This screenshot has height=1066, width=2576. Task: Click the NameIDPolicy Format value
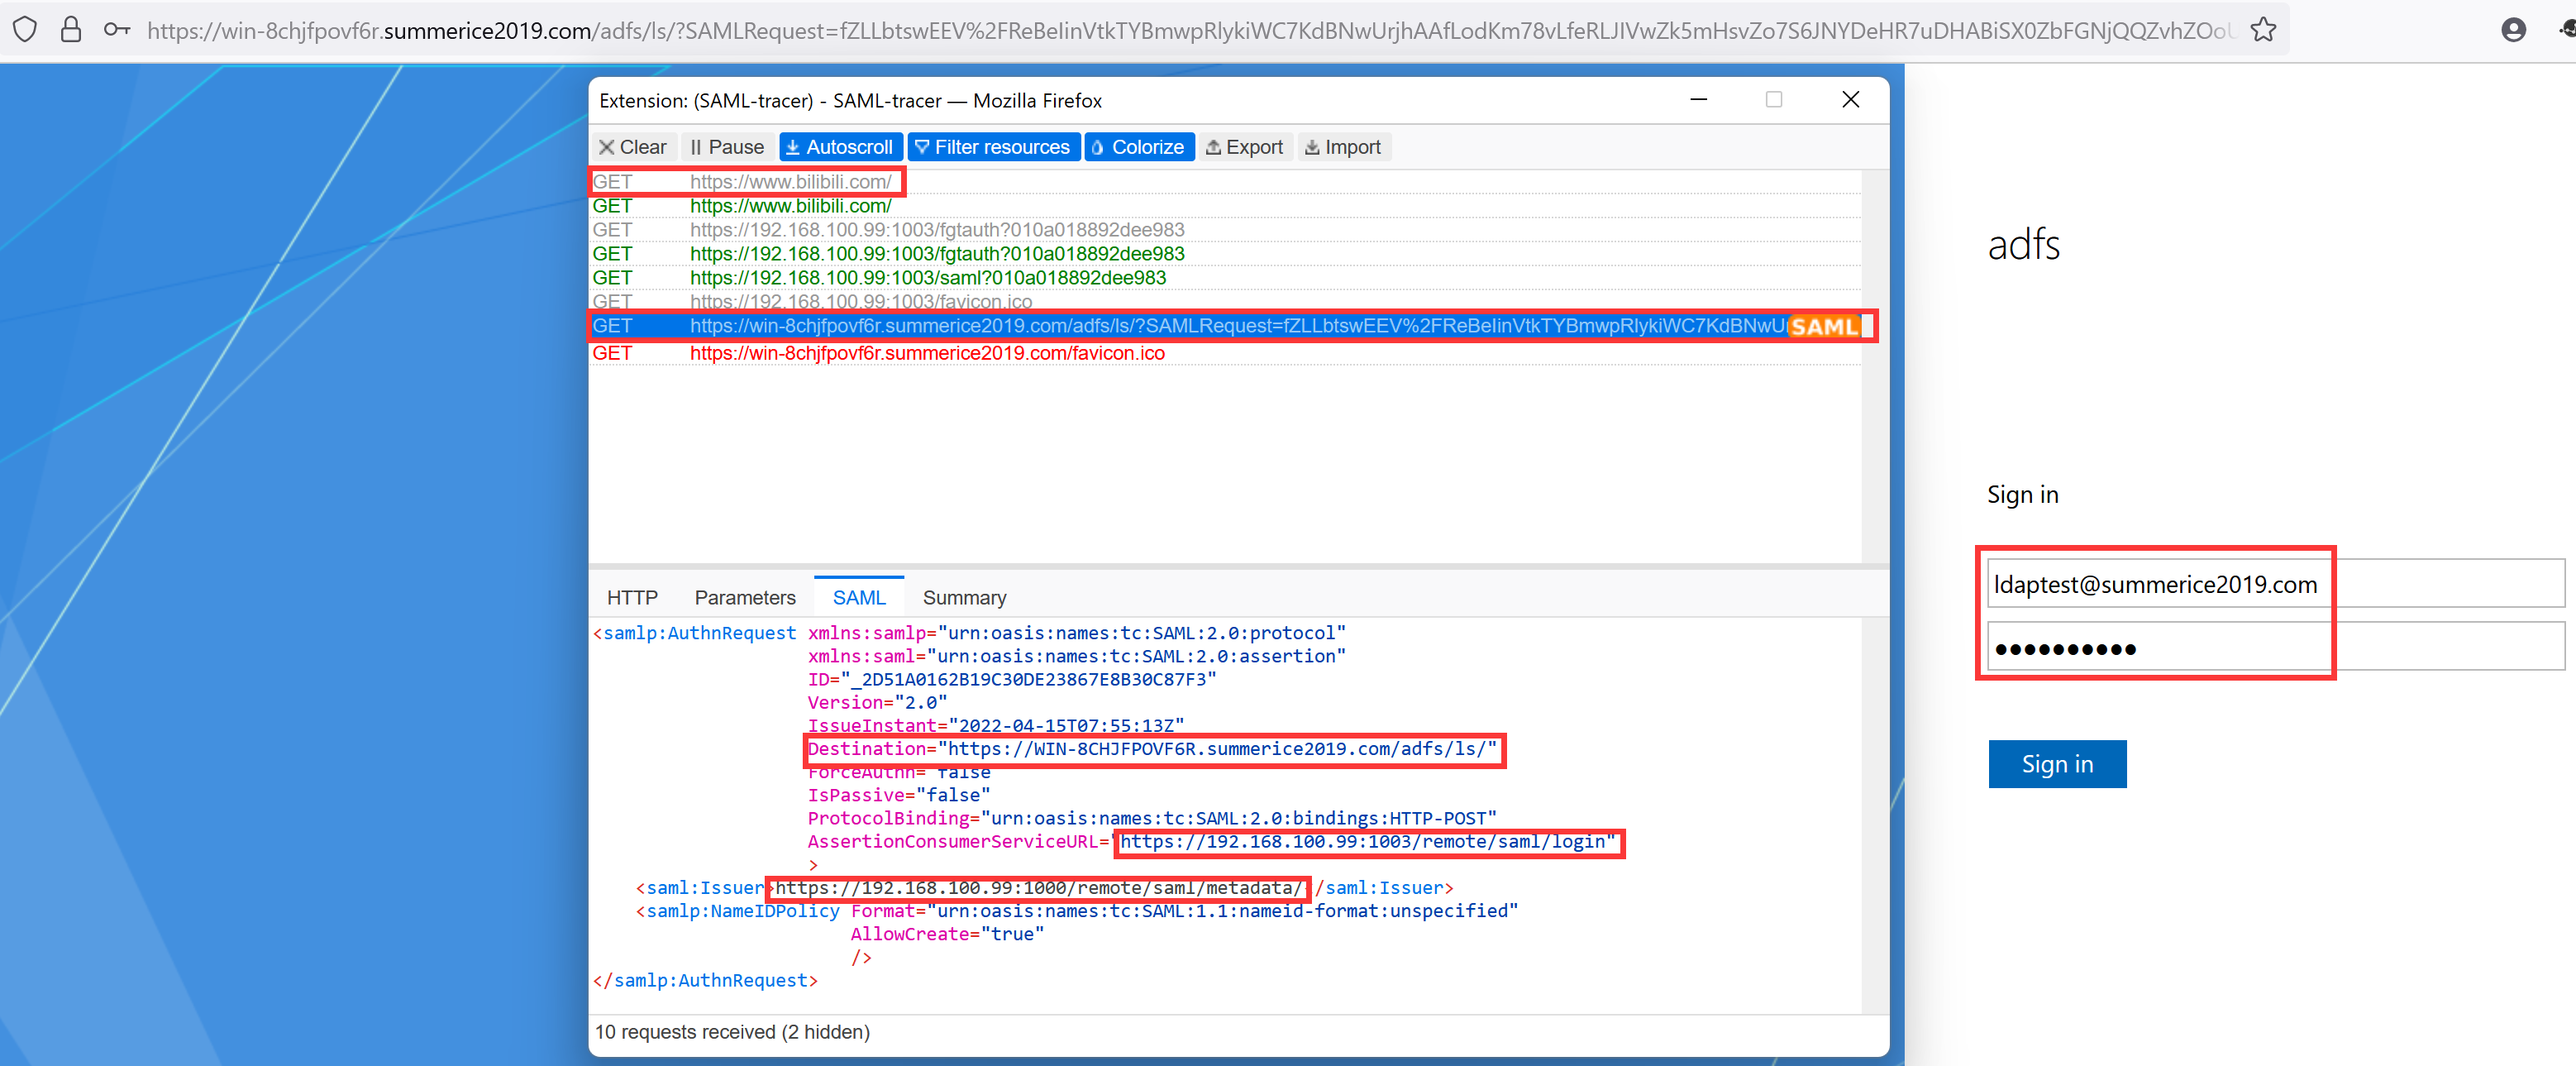[1222, 911]
